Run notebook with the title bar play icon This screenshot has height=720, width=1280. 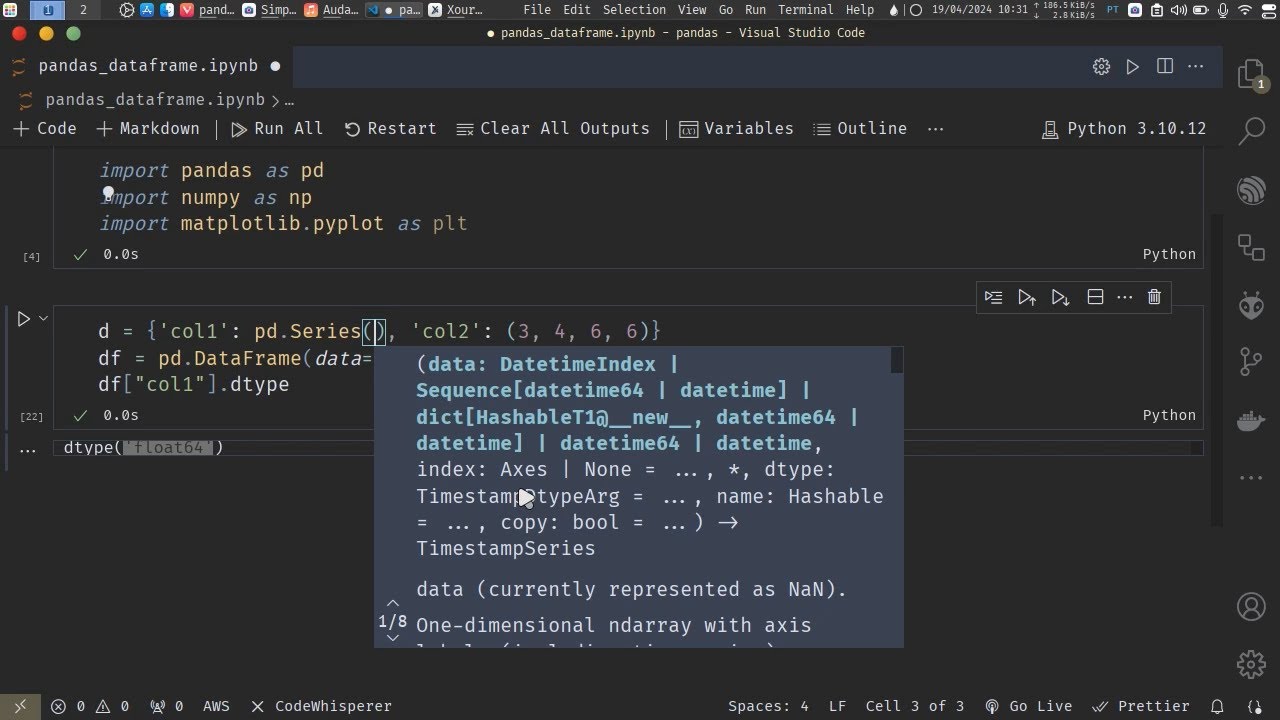[1133, 66]
